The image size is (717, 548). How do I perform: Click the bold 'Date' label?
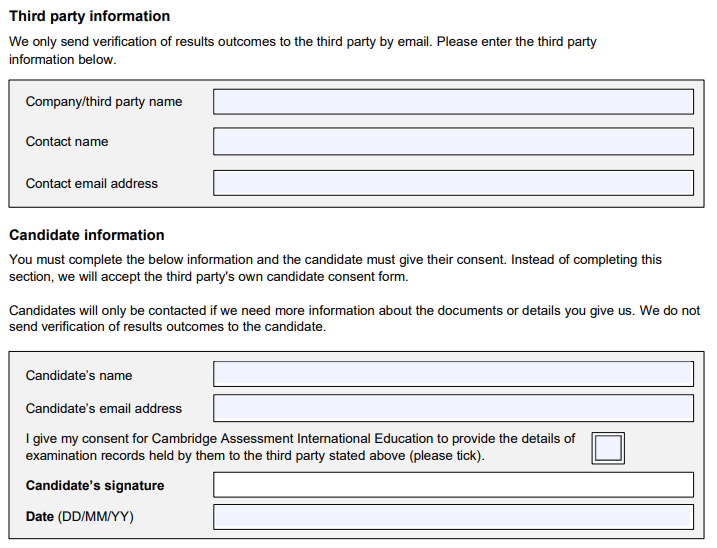pyautogui.click(x=40, y=516)
